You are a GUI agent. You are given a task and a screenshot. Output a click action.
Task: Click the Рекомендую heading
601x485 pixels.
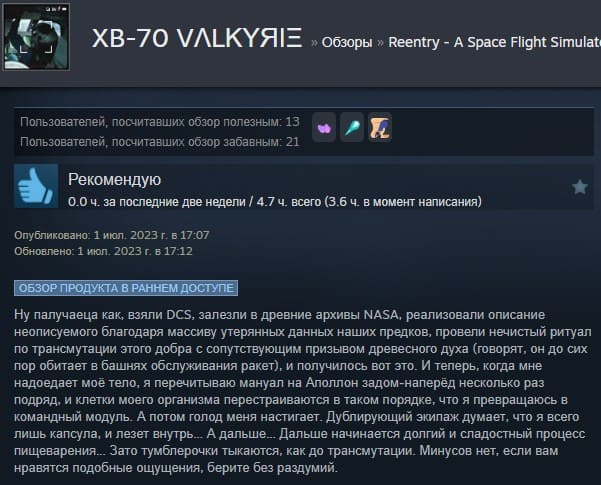115,179
